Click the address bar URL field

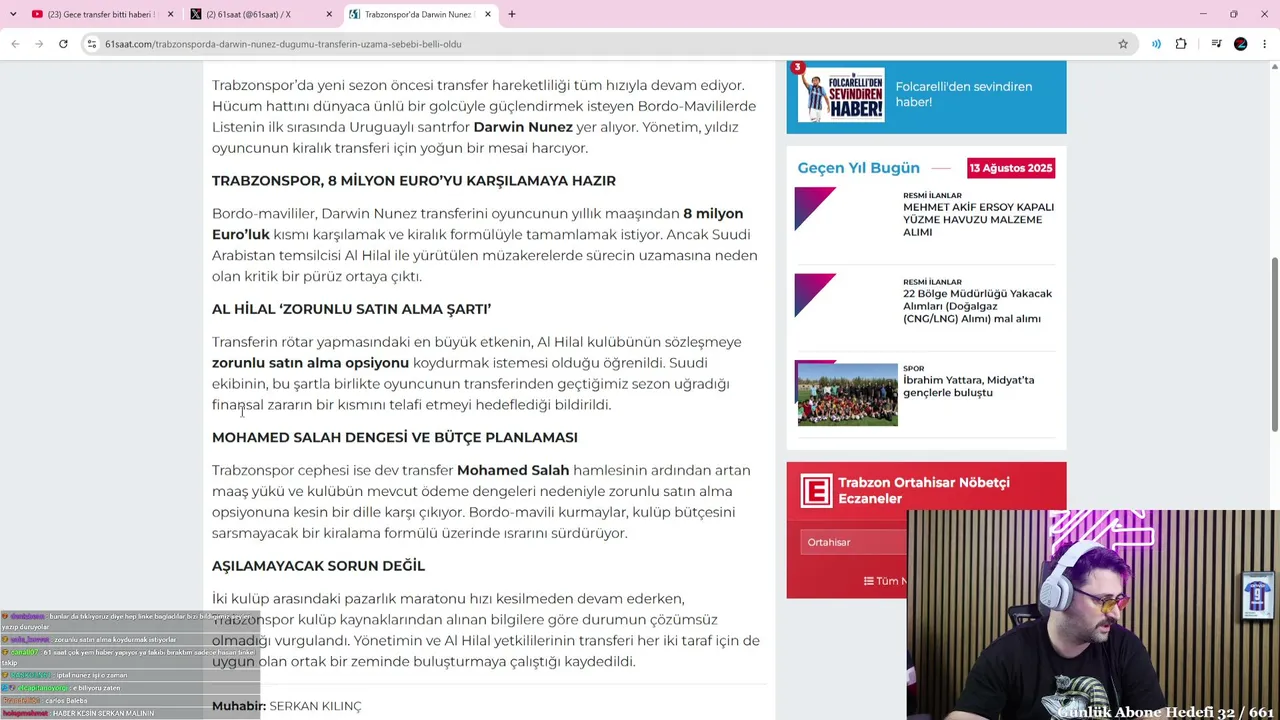pyautogui.click(x=600, y=44)
